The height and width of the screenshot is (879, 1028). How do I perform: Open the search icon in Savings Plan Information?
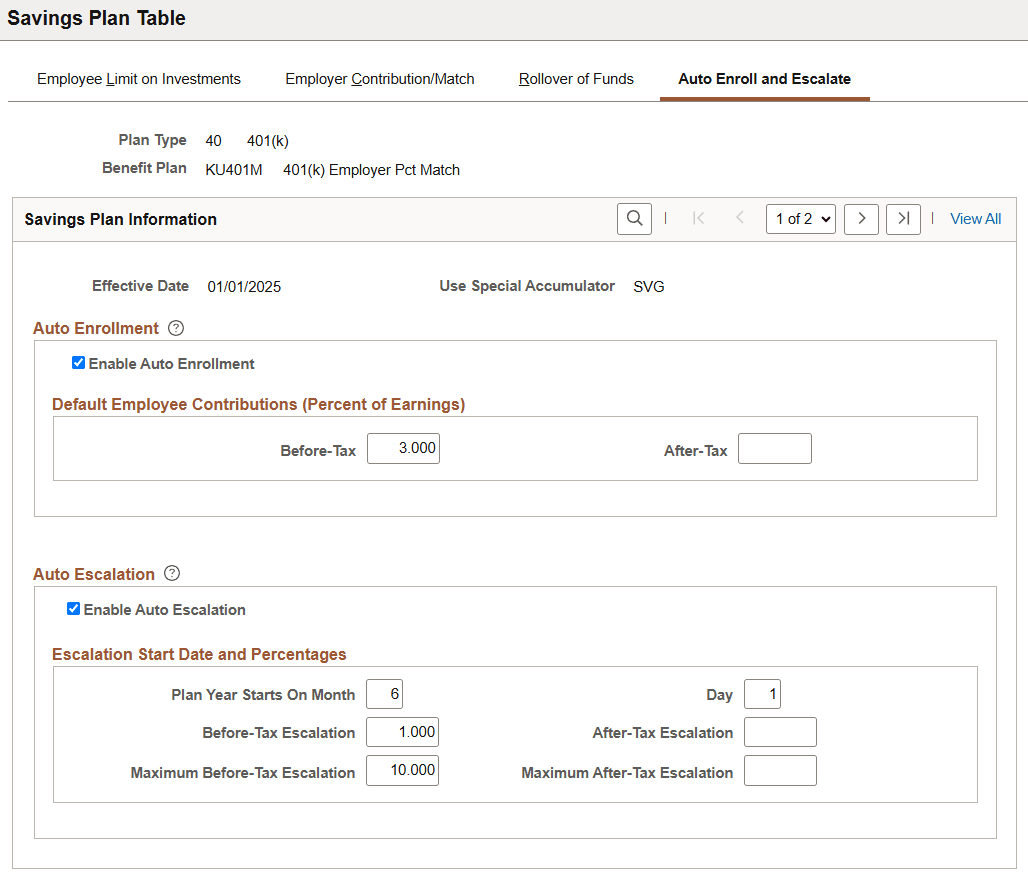(634, 218)
